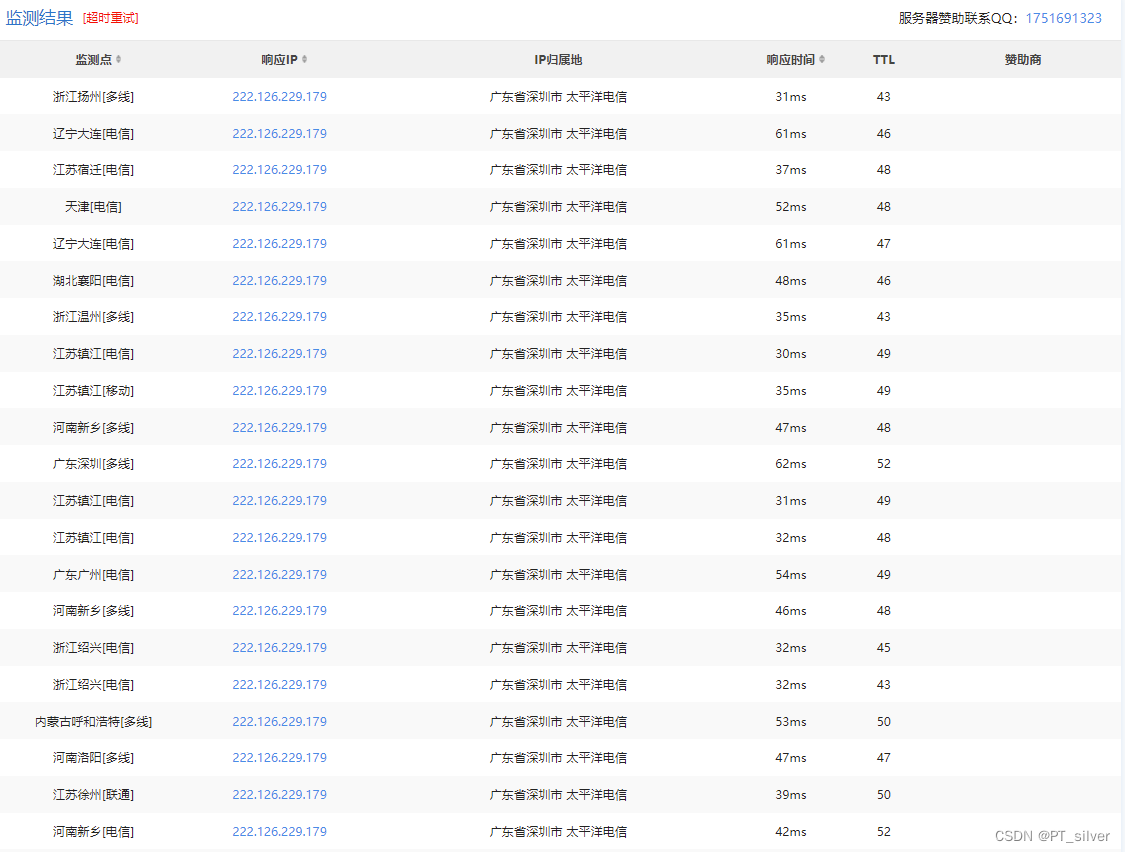Viewport: 1125px width, 852px height.
Task: Click the 赞助商 column header
Action: [1023, 60]
